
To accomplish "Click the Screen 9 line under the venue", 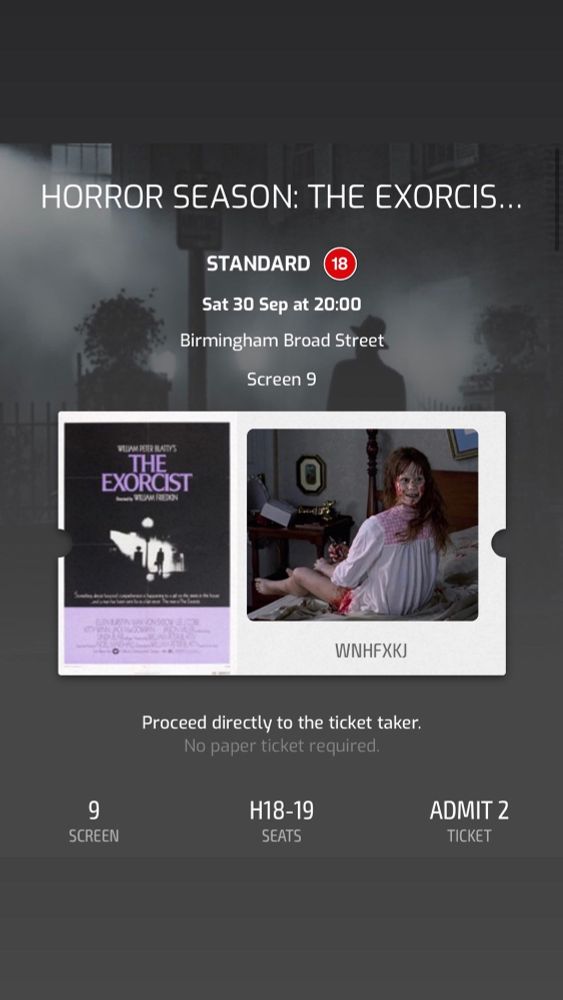I will click(x=281, y=379).
